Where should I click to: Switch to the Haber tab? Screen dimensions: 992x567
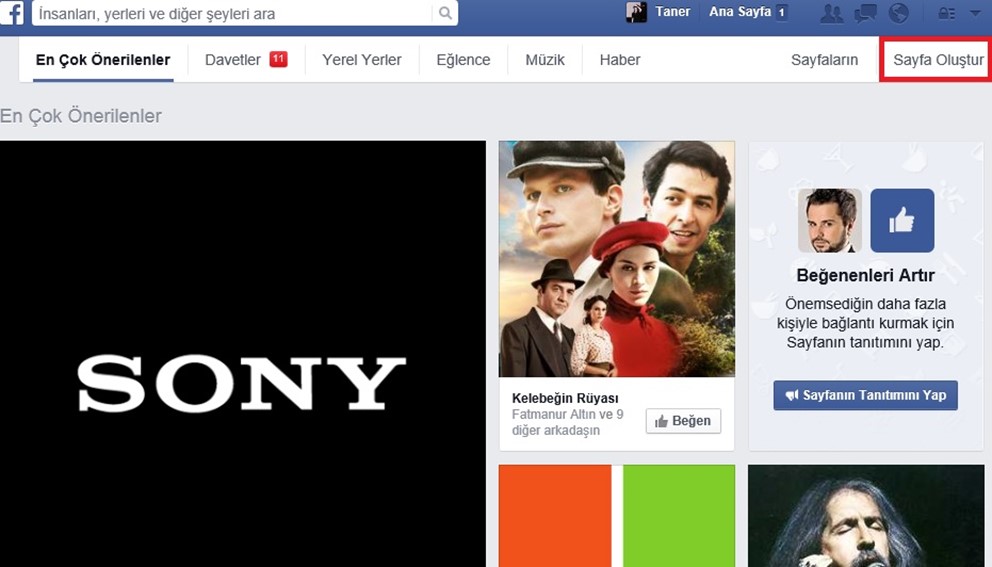(620, 60)
